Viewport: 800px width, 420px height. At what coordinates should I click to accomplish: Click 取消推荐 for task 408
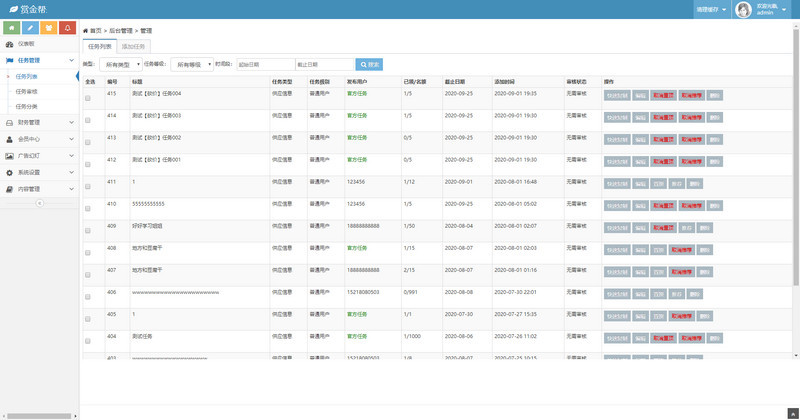682,250
